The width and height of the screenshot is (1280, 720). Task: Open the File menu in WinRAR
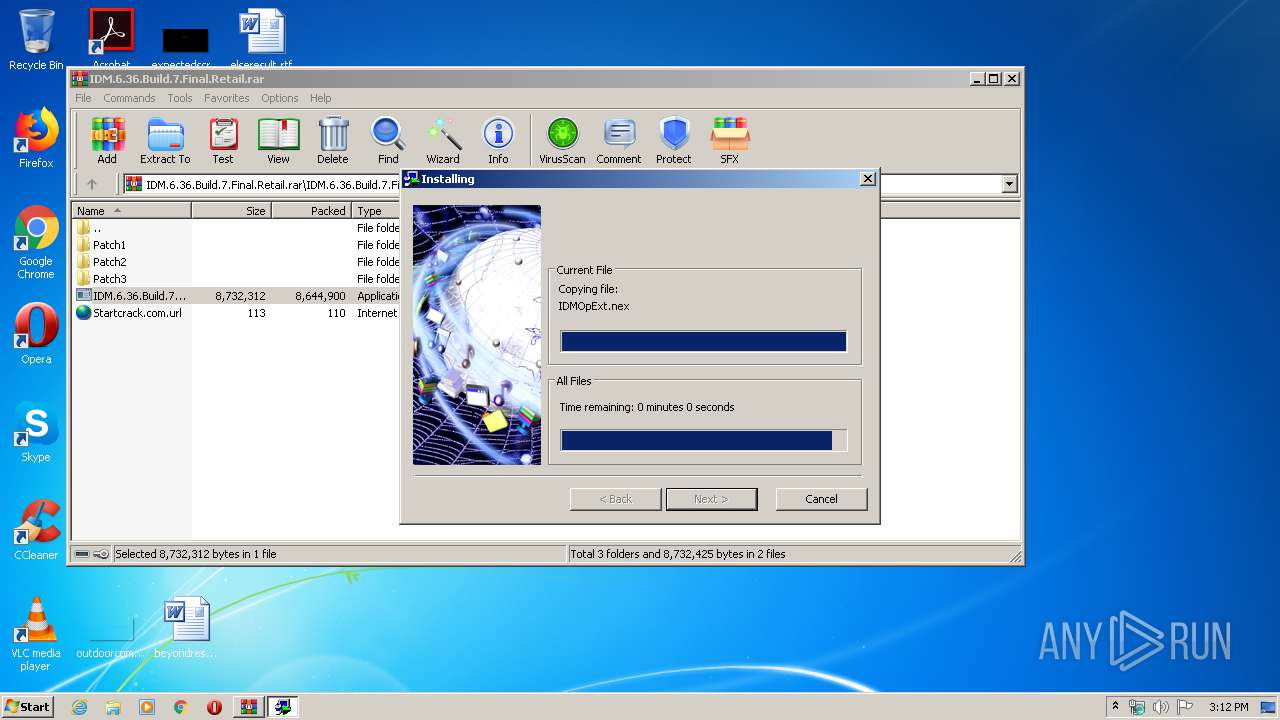(83, 98)
